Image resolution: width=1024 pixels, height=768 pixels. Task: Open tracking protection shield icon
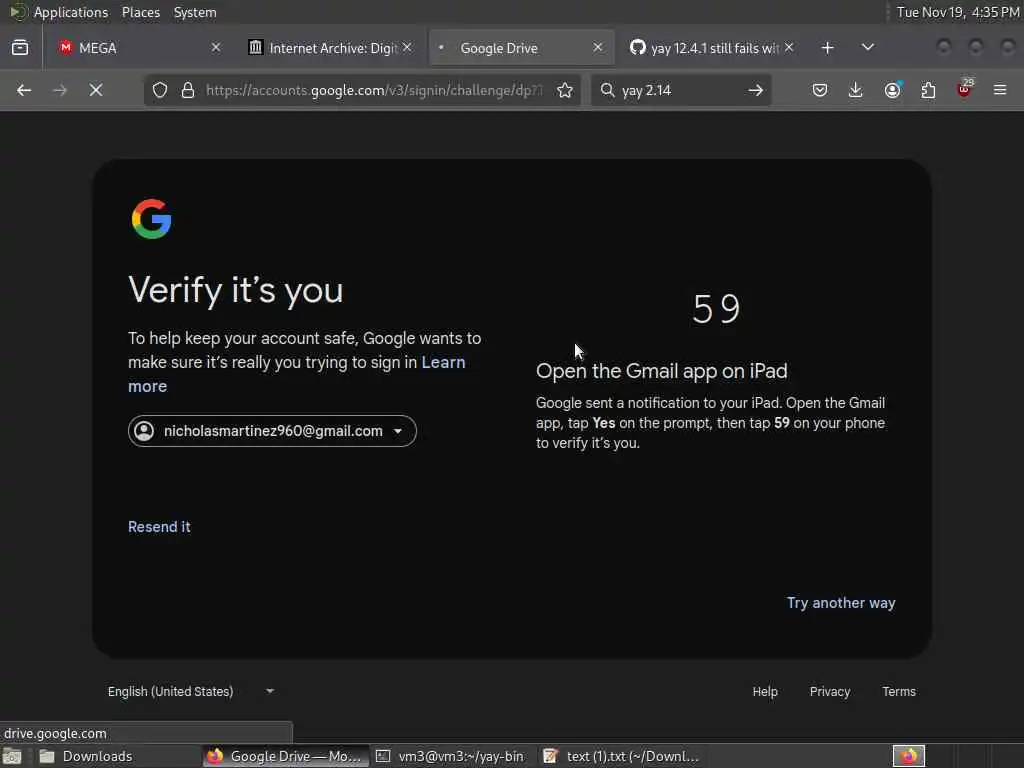pos(160,90)
